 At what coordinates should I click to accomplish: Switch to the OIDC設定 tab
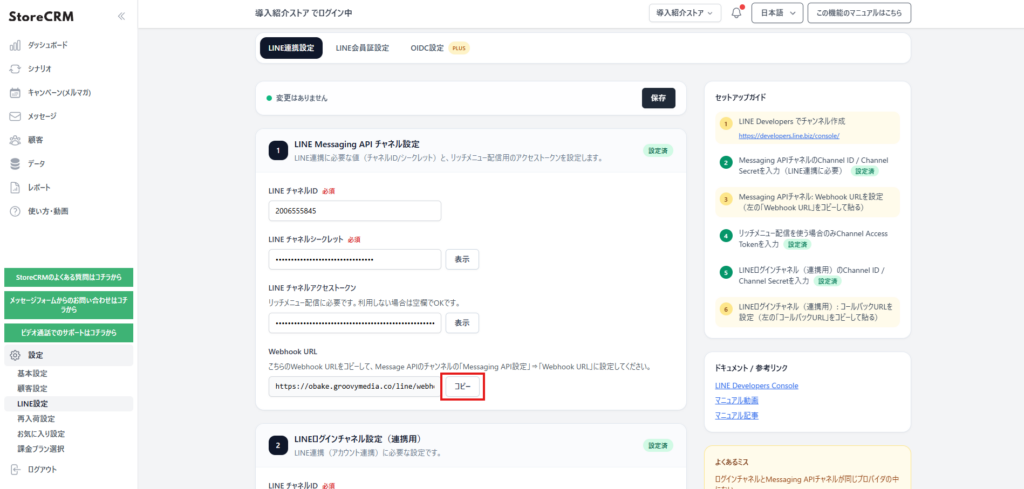click(x=427, y=48)
